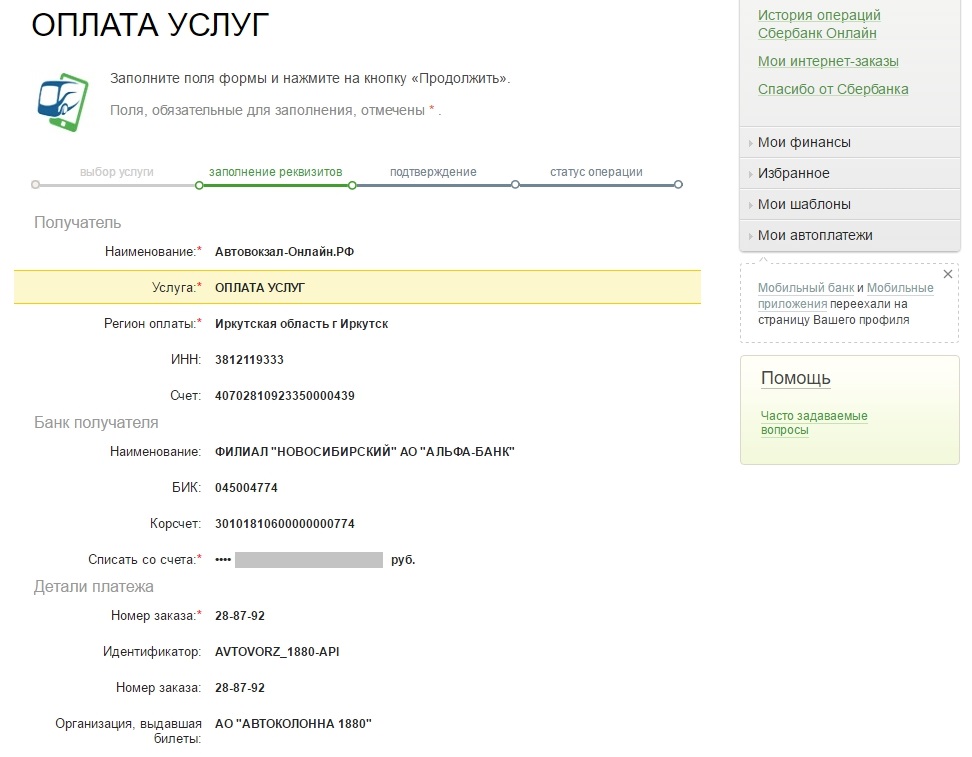Click the ИНН value 3812119333
Screen dimensions: 972x757
tap(249, 360)
